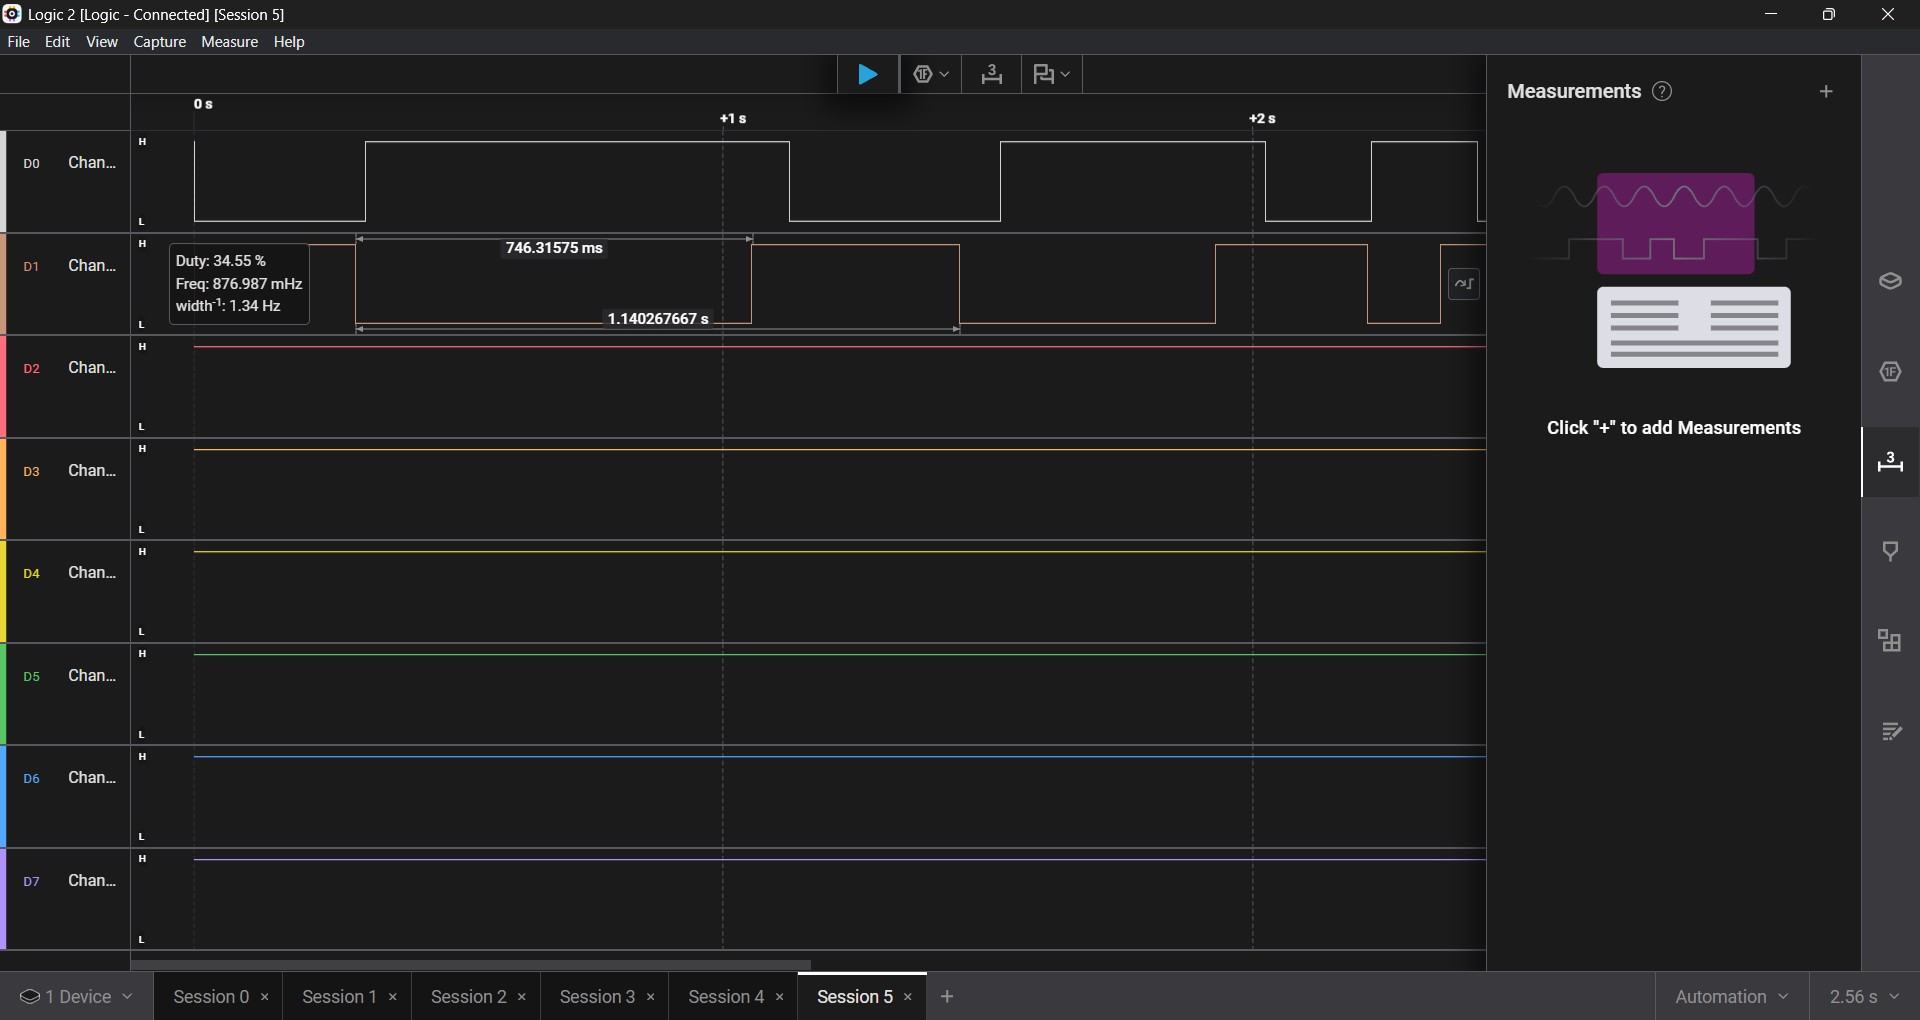The image size is (1920, 1020).
Task: Open Measurements help question-mark icon
Action: pyautogui.click(x=1662, y=91)
